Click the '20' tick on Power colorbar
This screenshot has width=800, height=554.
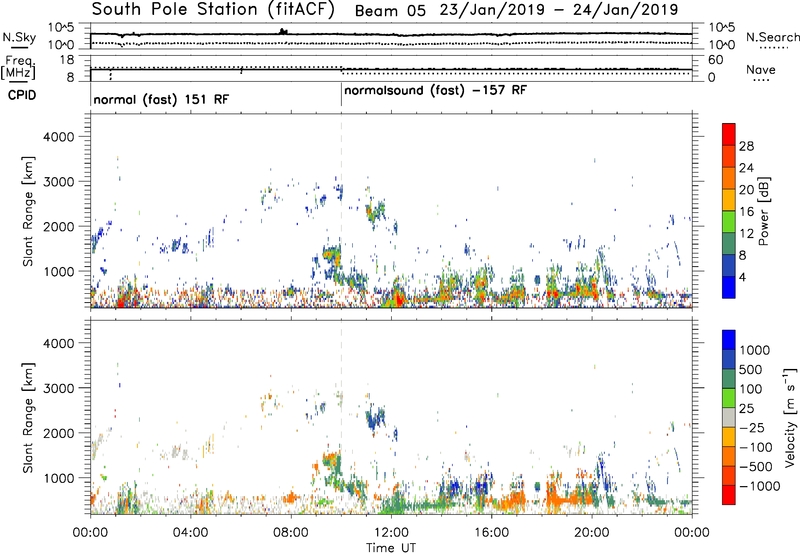(x=745, y=190)
